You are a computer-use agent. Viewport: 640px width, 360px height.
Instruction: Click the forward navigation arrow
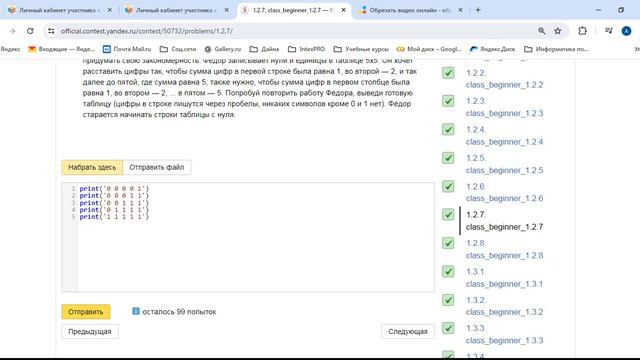coord(12,31)
